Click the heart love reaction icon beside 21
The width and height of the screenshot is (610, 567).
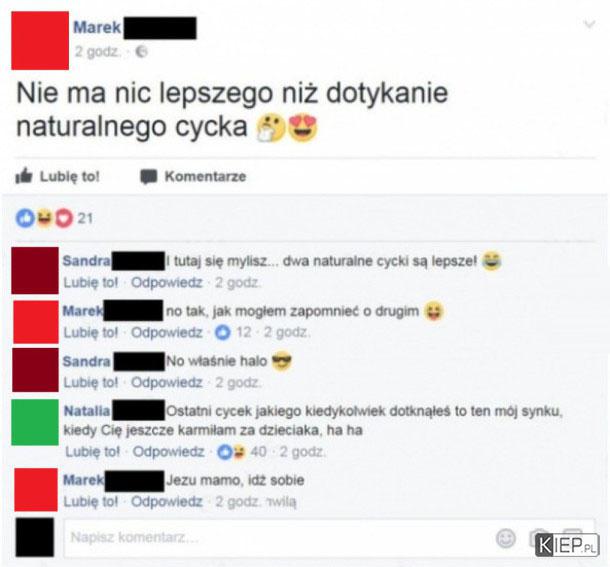click(64, 218)
